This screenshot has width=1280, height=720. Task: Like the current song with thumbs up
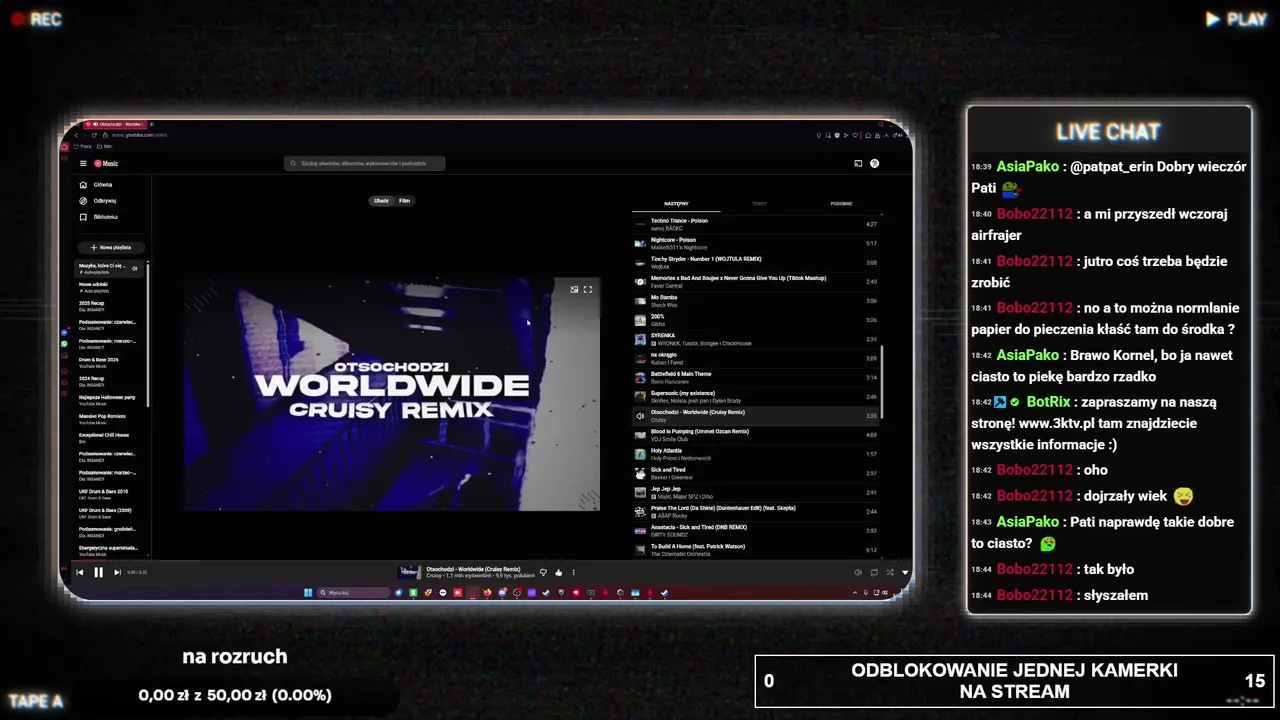click(x=558, y=572)
